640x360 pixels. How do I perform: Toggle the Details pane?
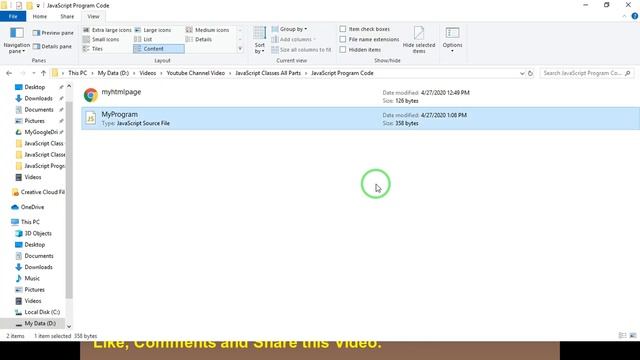pyautogui.click(x=52, y=47)
